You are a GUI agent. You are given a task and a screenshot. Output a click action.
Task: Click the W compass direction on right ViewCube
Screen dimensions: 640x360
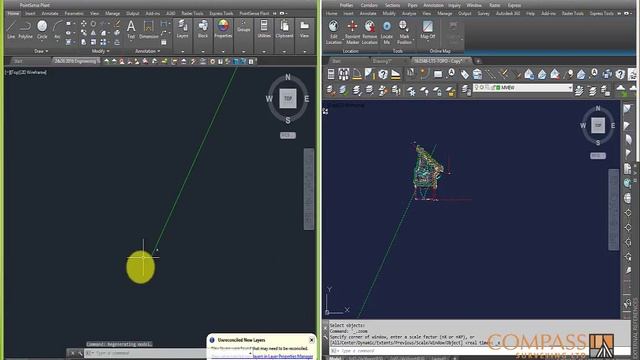[x=583, y=126]
